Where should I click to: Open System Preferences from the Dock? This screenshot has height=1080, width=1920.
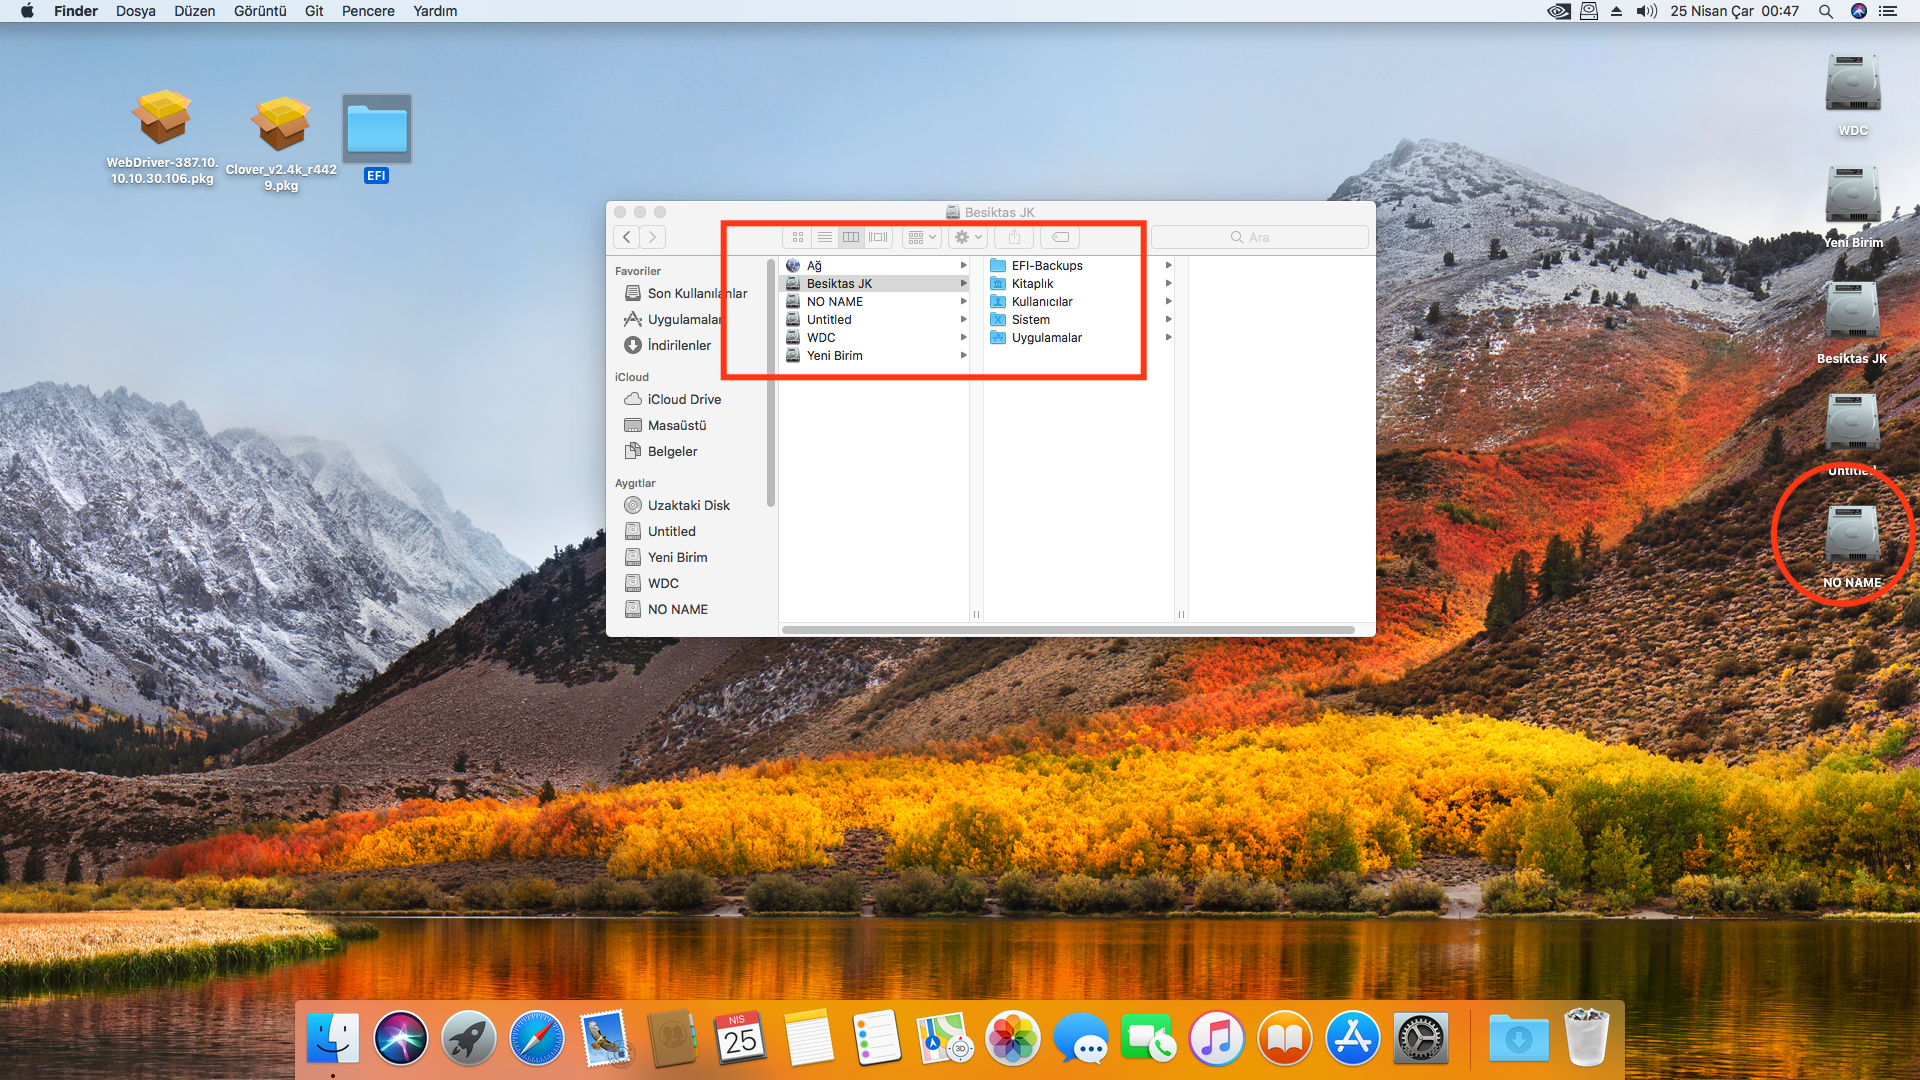[1420, 1039]
